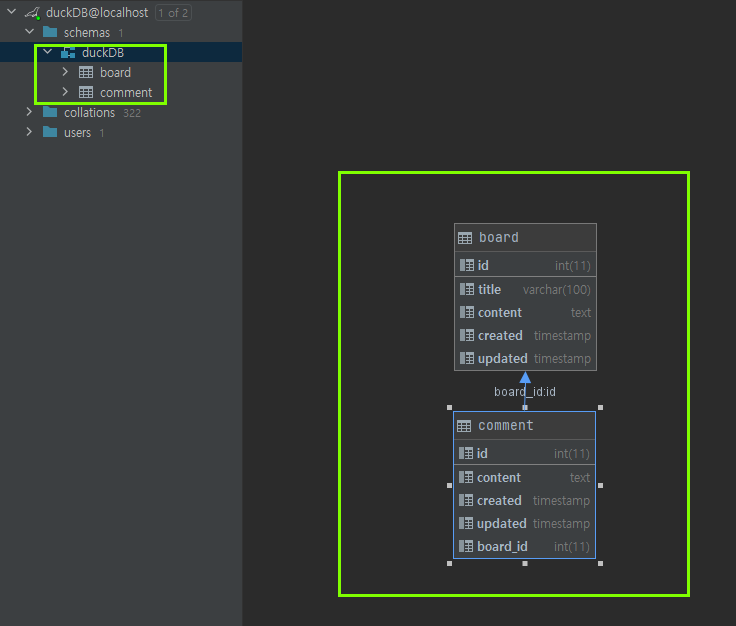Click the content column icon in comment diagram
This screenshot has width=736, height=626.
tap(466, 477)
